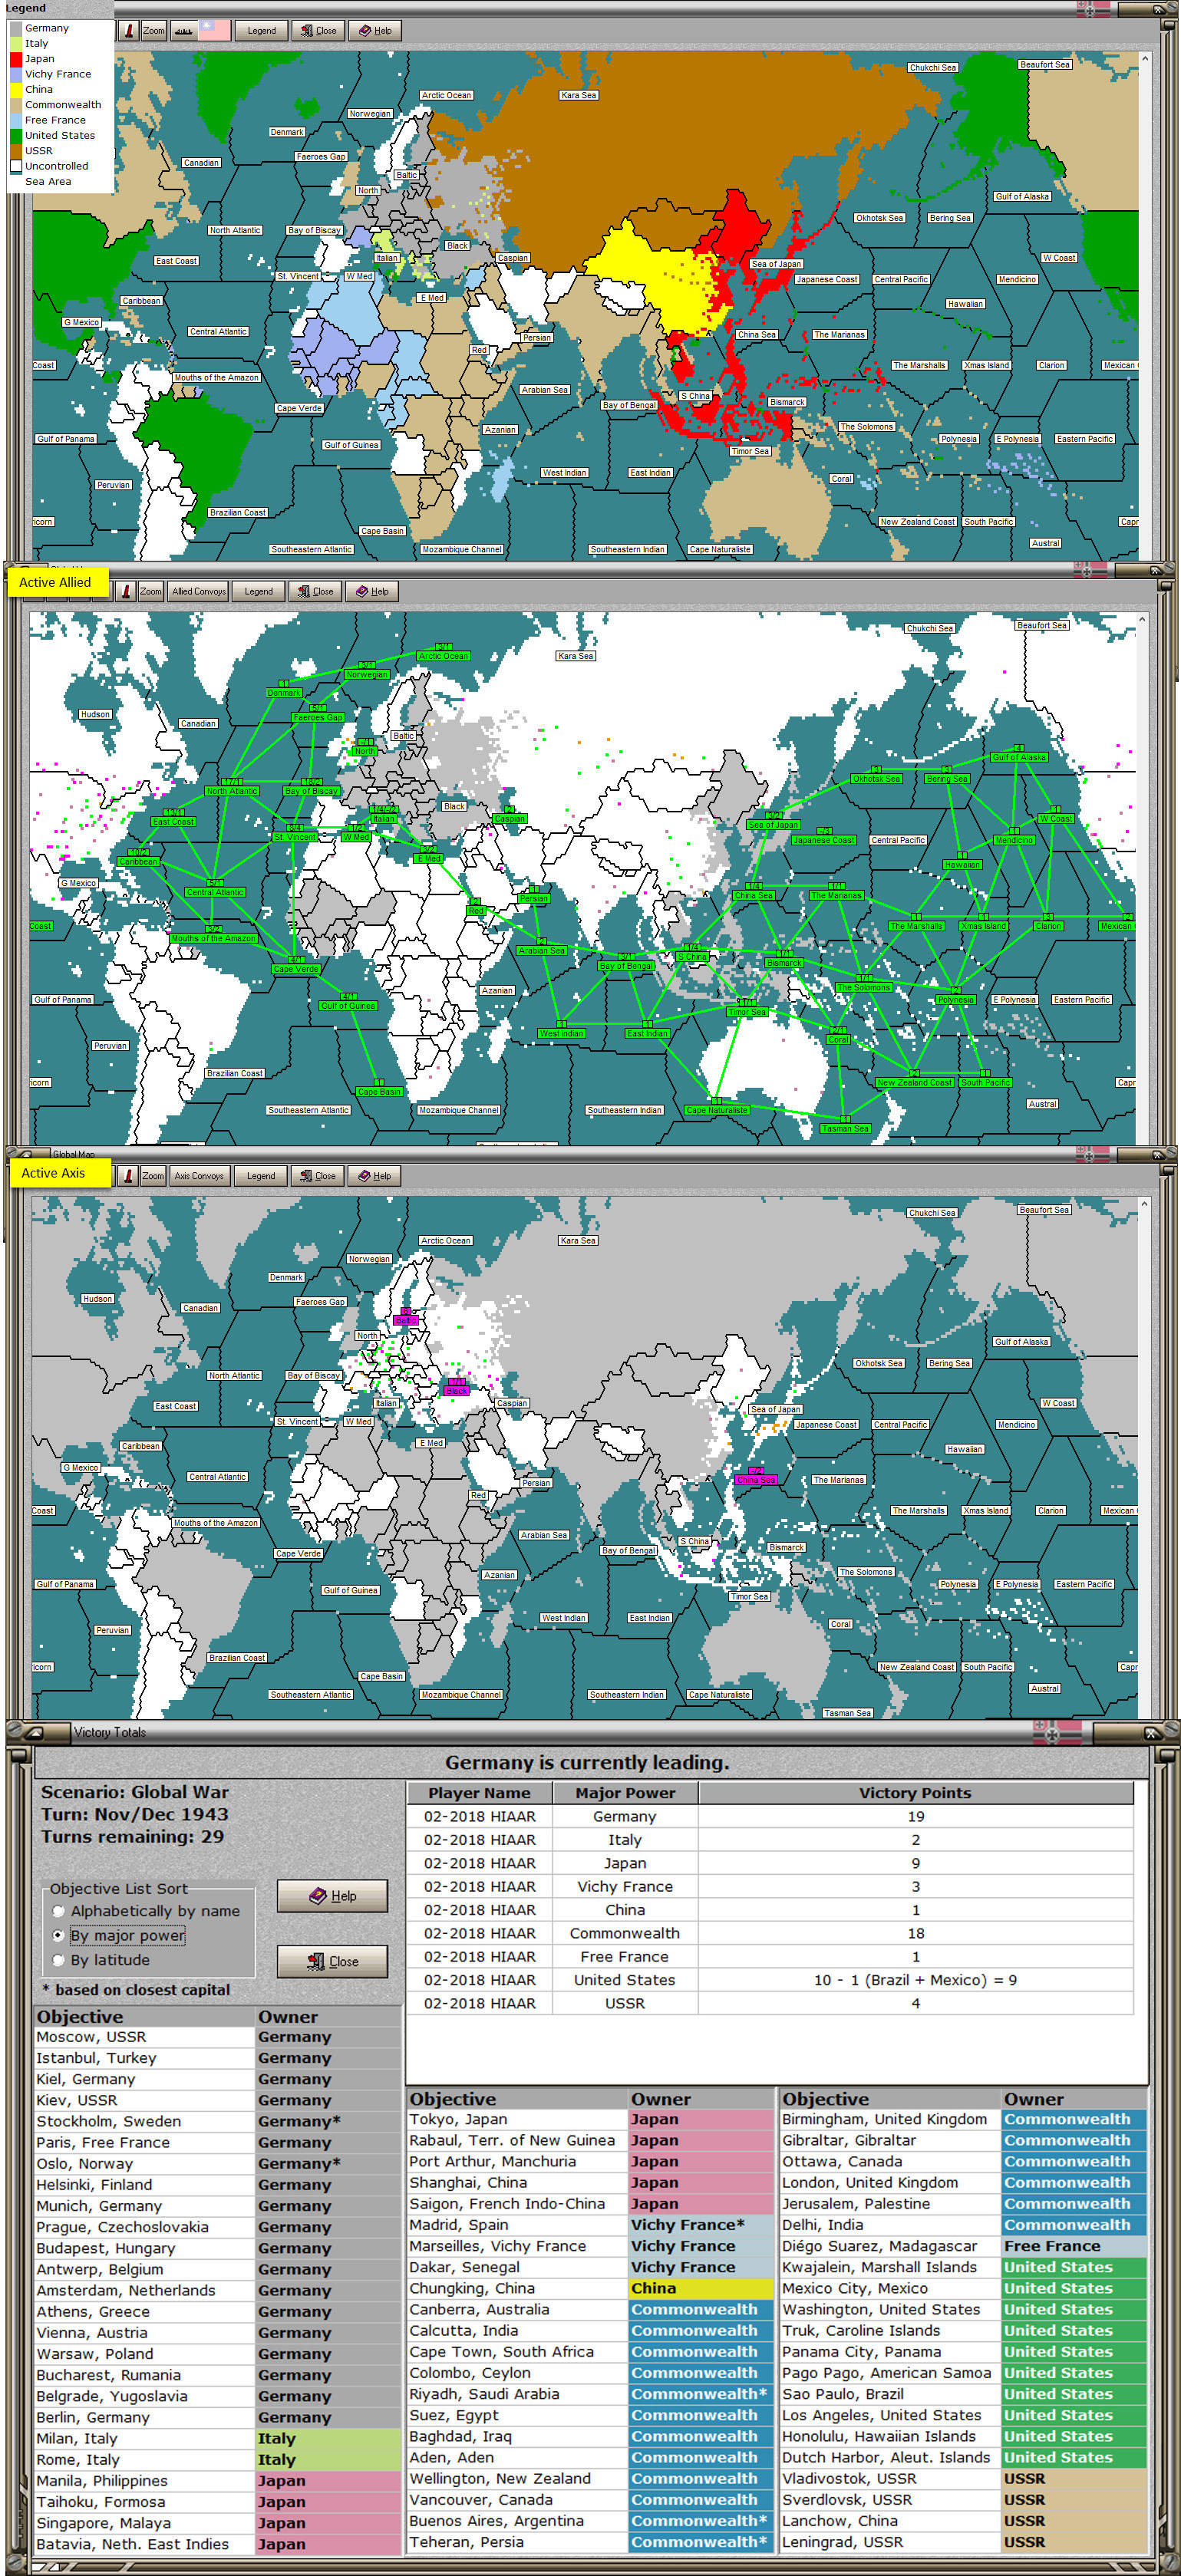Click Zoom in the Allied convoys map toolbar
This screenshot has height=2576, width=1181.
pos(151,591)
